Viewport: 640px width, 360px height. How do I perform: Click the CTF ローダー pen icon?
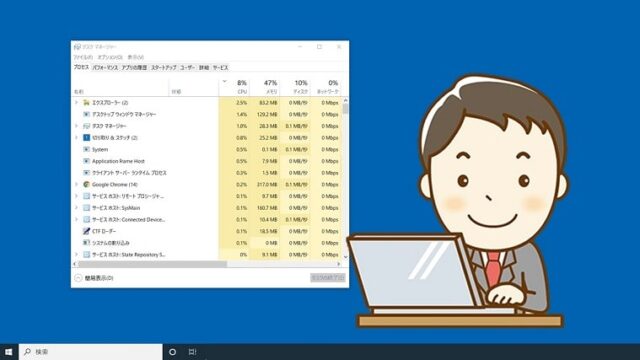click(86, 231)
